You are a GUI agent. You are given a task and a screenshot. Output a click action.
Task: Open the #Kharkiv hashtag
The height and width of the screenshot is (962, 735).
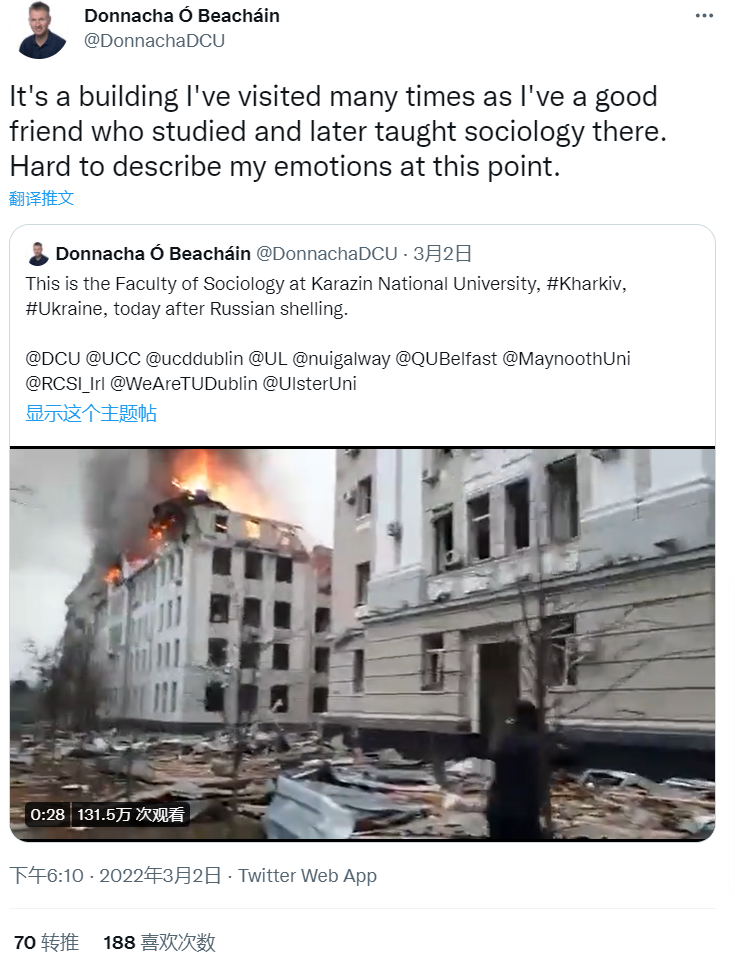[585, 284]
